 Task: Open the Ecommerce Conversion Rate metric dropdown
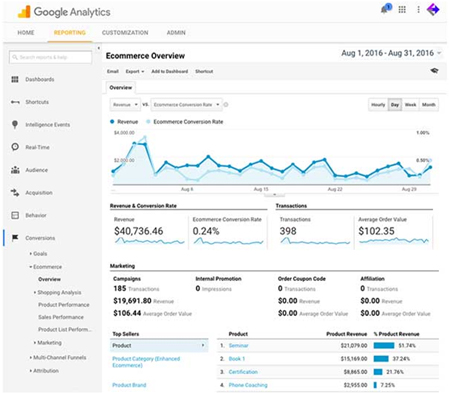[186, 105]
